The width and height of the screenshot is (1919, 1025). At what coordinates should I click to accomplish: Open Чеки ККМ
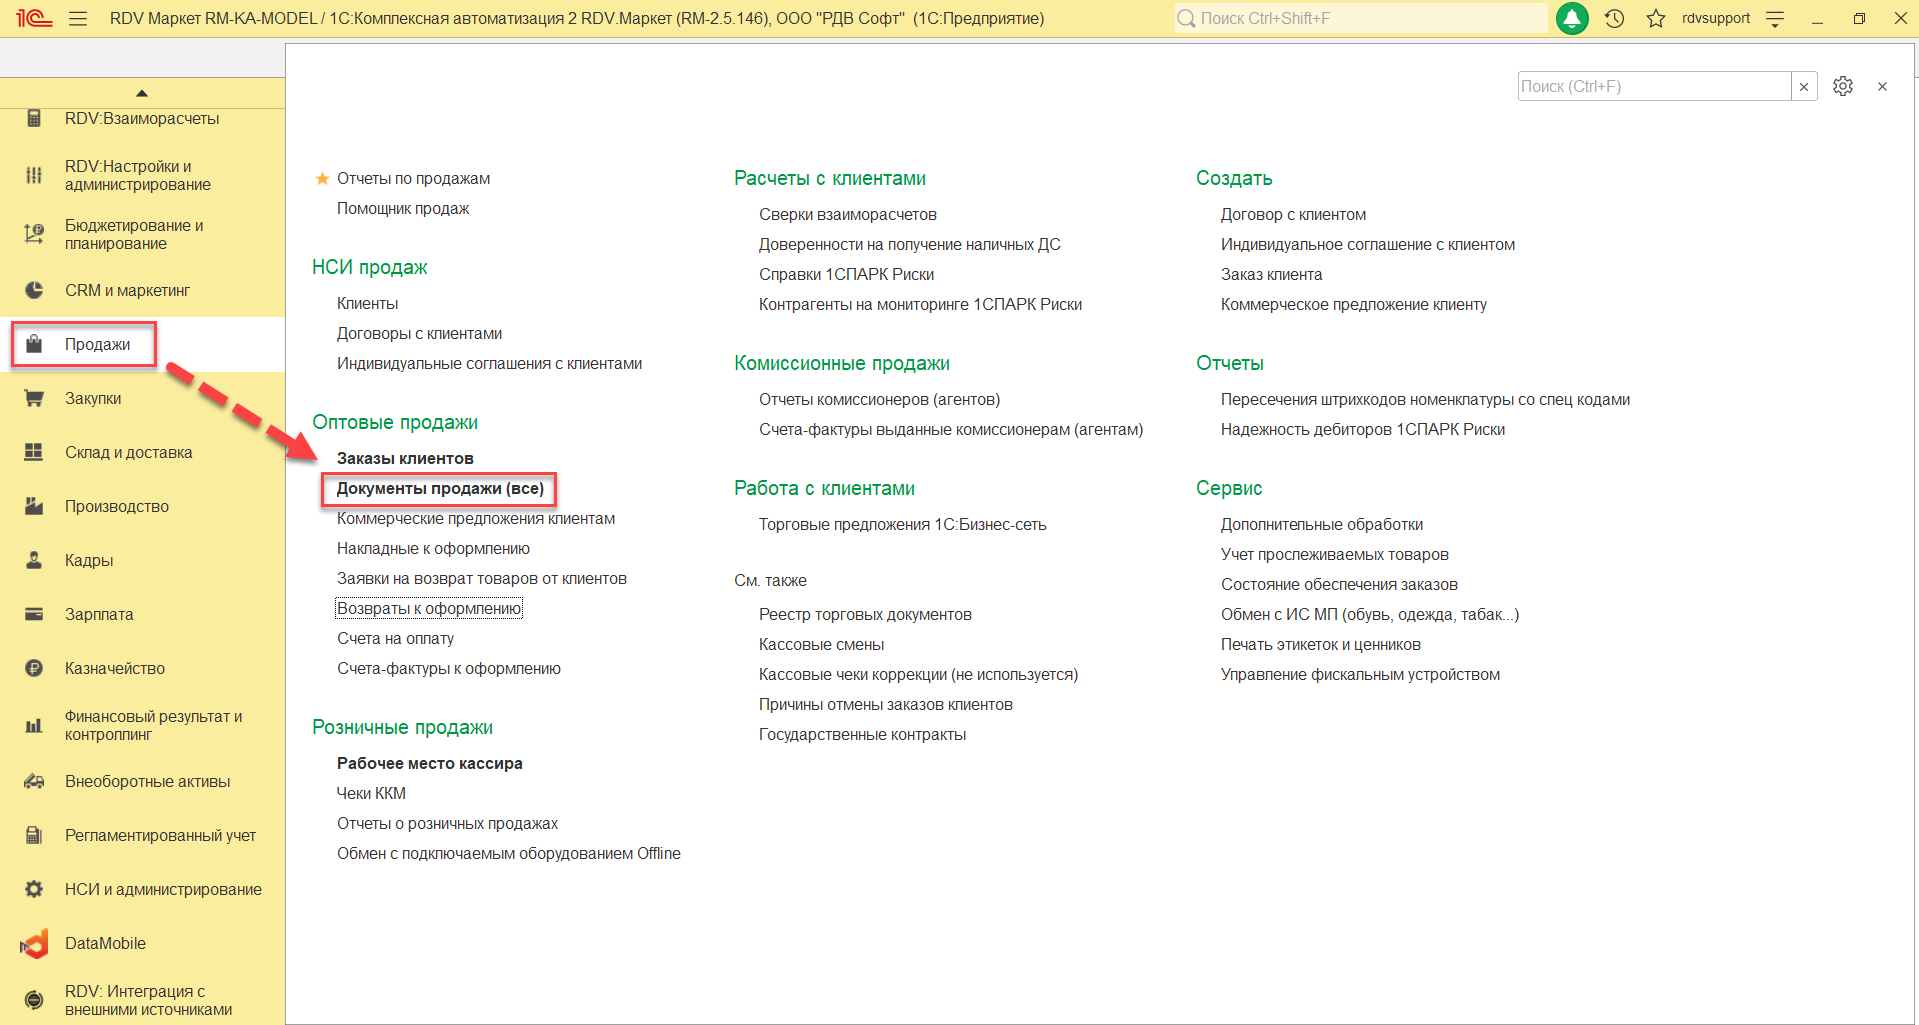(x=371, y=793)
